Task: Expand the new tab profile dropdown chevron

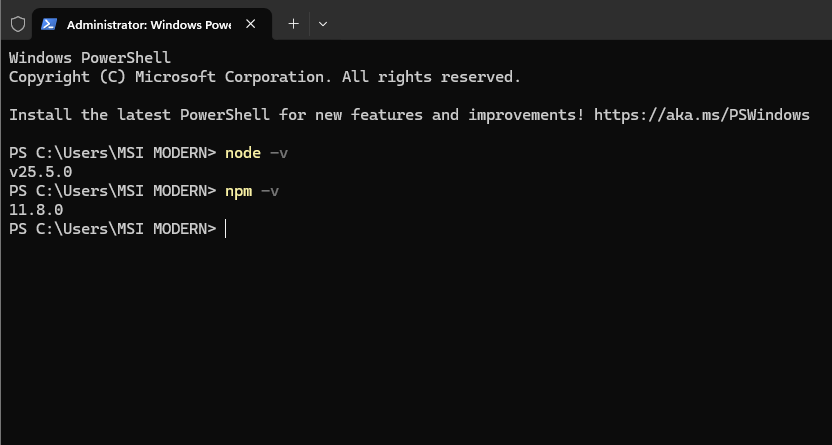Action: click(x=323, y=24)
